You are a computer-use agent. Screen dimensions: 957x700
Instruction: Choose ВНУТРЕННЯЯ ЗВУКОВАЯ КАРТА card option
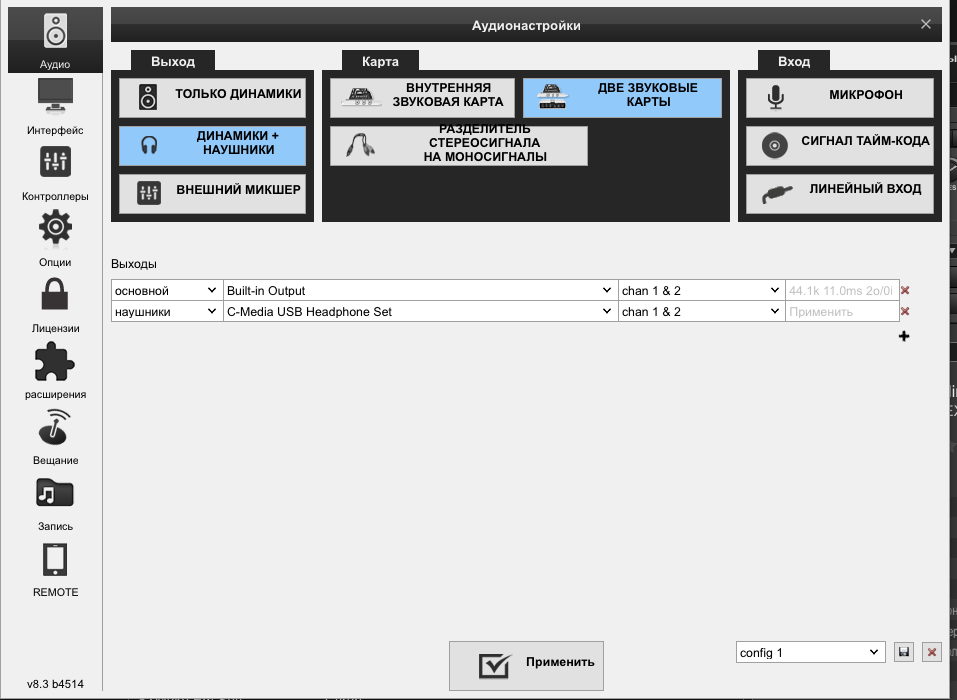point(424,97)
